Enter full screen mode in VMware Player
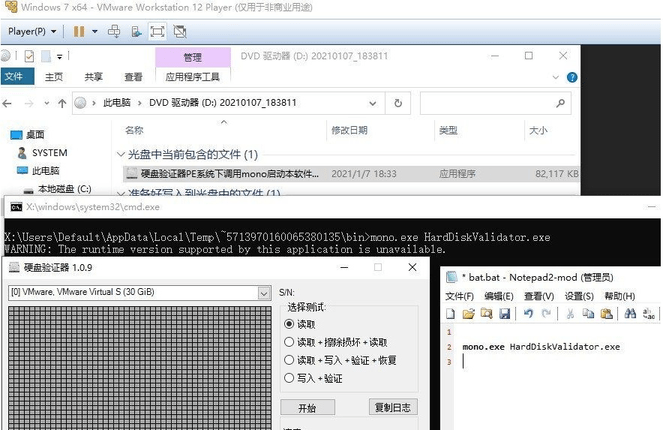This screenshot has width=663, height=430. [157, 32]
